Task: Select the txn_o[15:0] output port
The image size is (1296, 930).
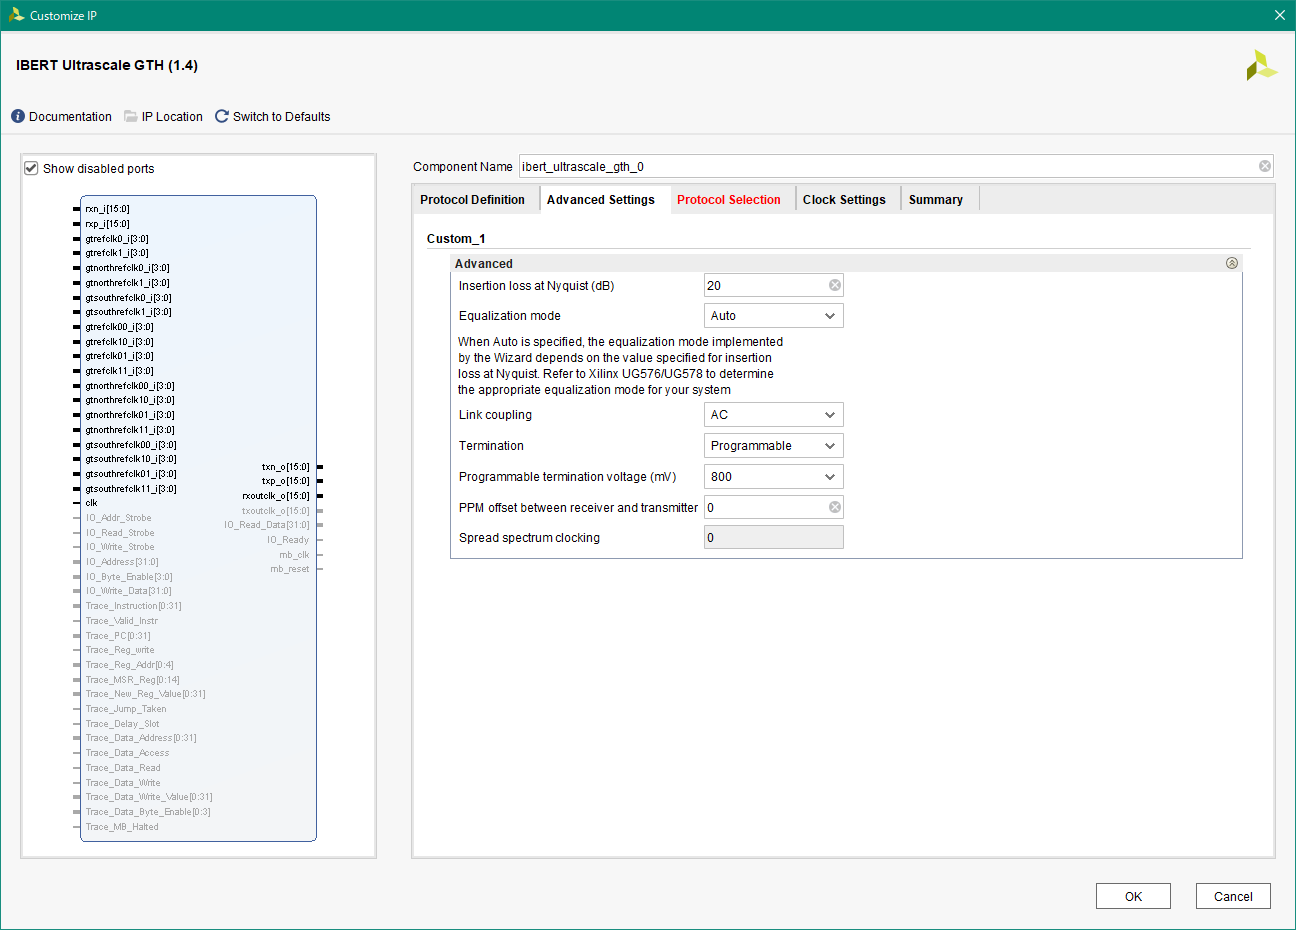Action: click(286, 467)
